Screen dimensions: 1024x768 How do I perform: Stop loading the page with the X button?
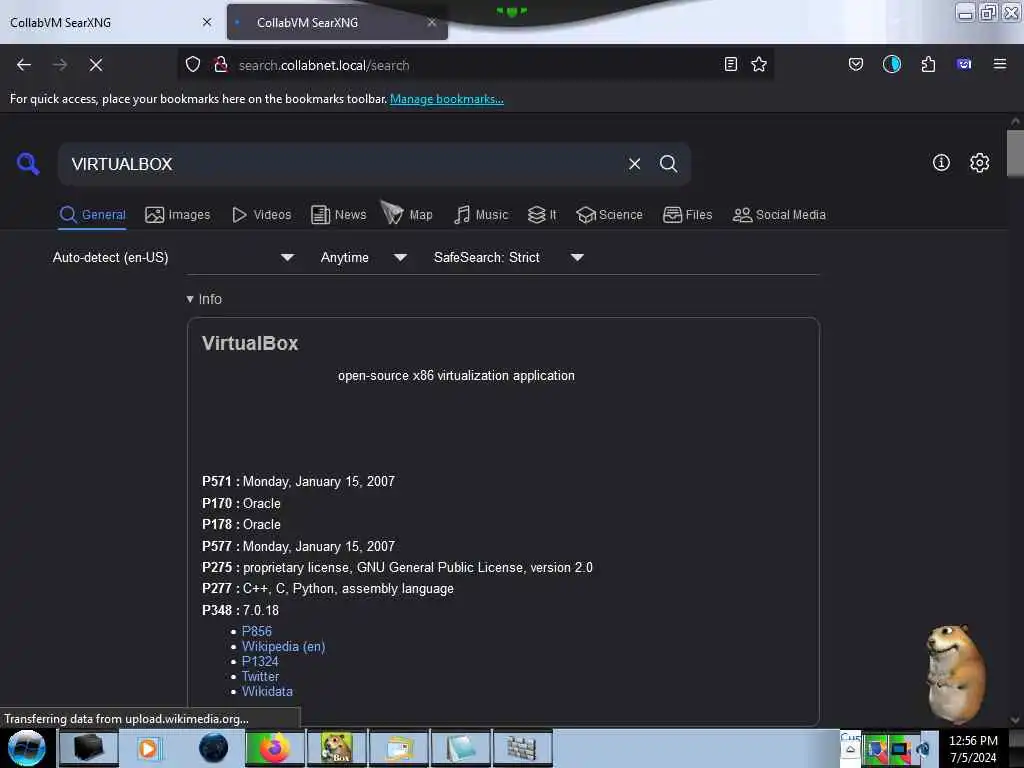click(x=96, y=65)
